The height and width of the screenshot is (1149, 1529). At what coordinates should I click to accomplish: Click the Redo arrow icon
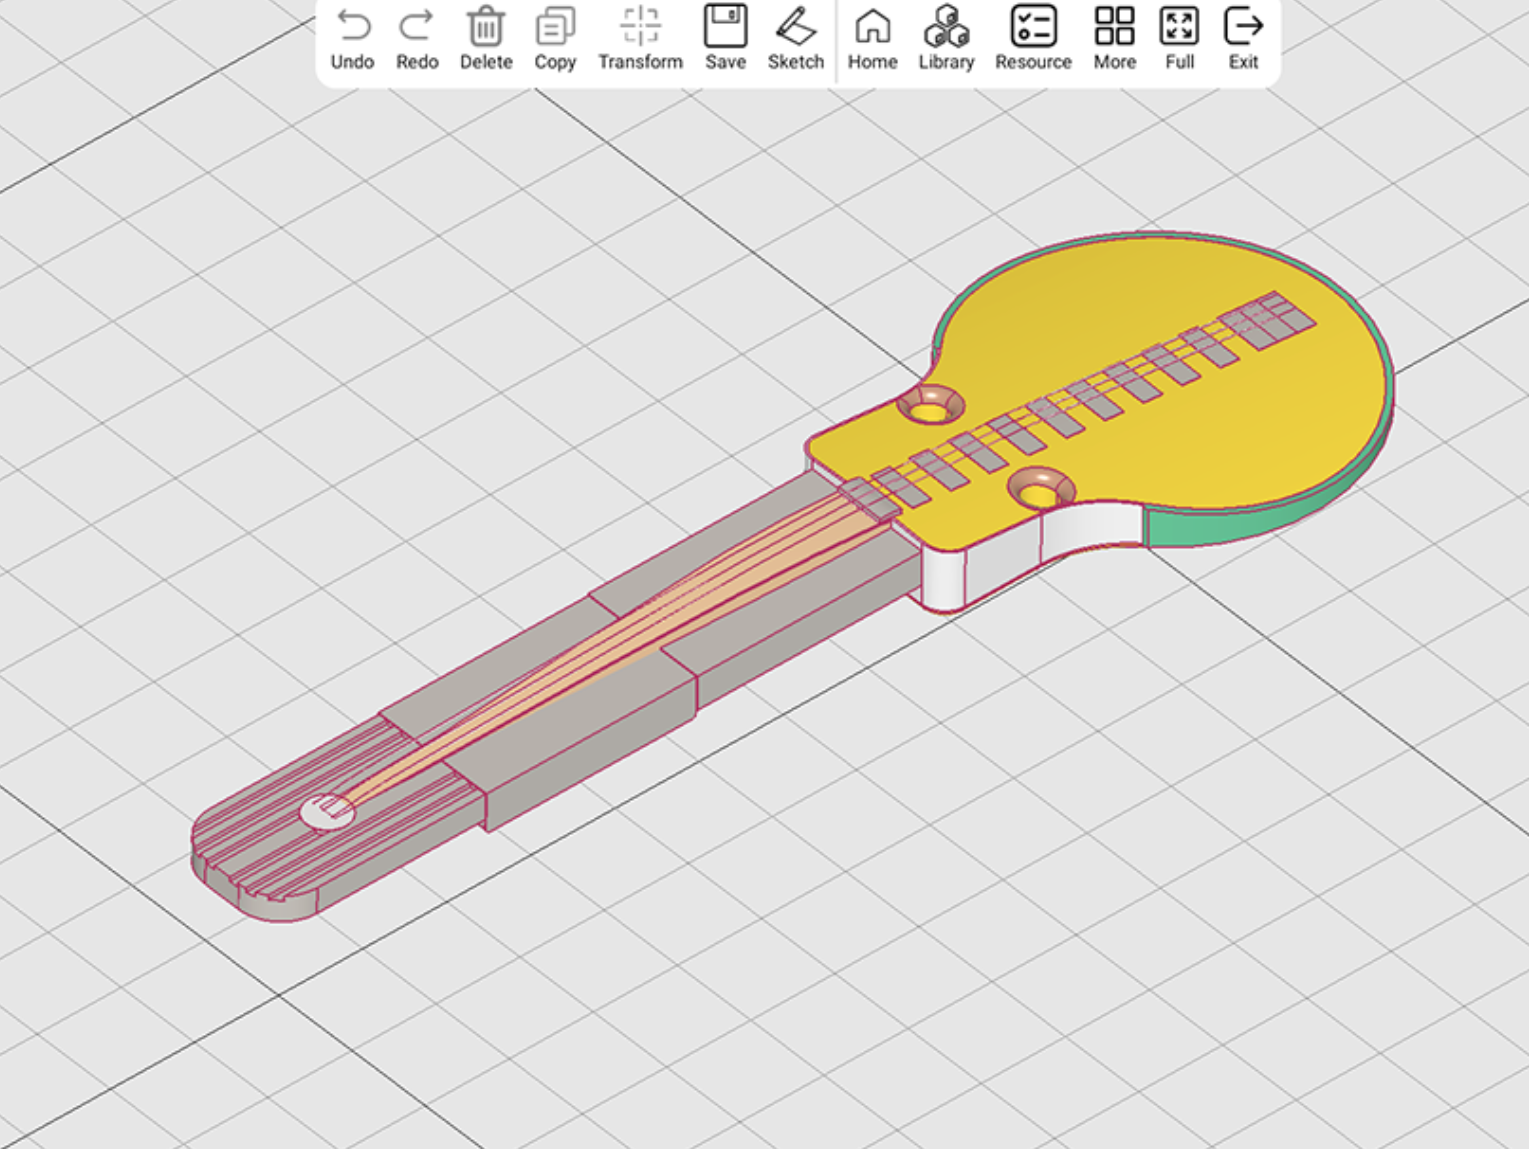pos(416,27)
